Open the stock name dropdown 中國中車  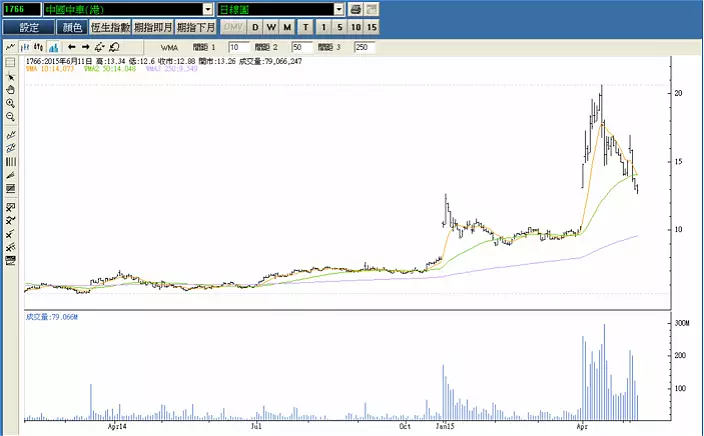(x=208, y=9)
